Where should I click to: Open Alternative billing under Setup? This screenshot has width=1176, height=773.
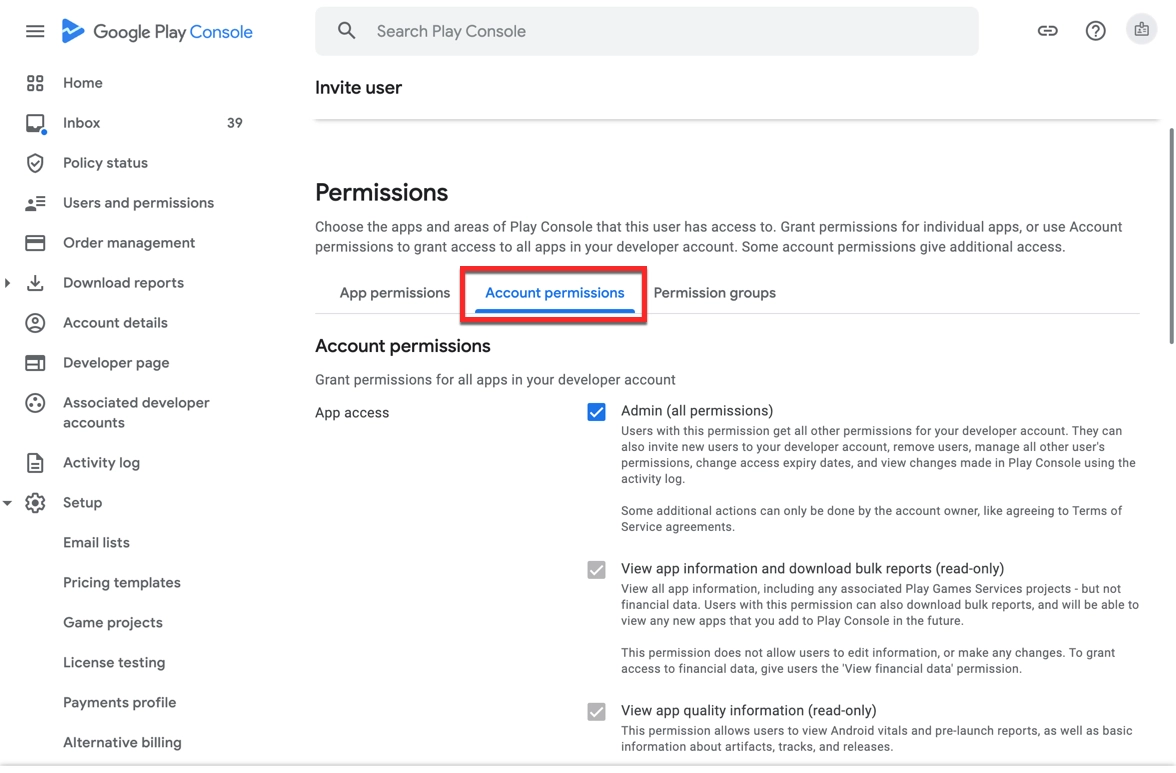[122, 743]
